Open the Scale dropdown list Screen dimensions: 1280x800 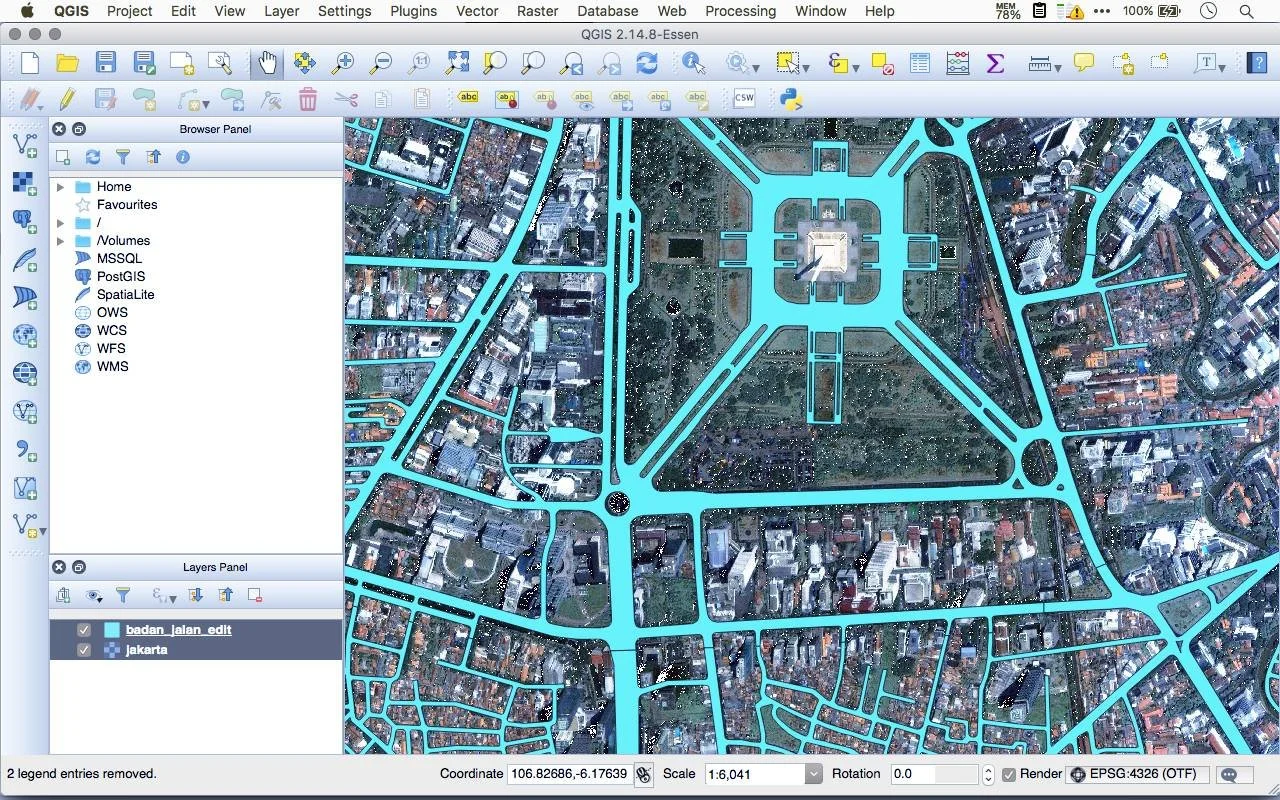tap(813, 774)
